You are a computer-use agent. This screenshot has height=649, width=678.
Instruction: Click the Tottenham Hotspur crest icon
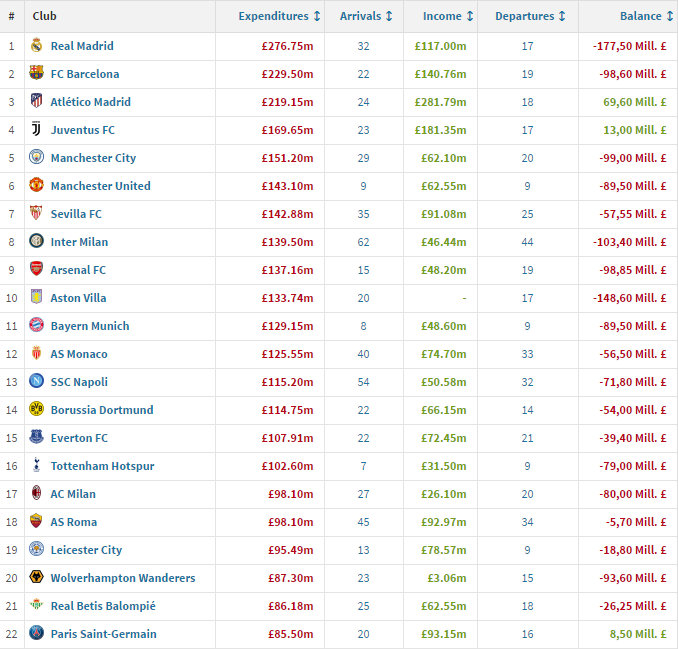pos(37,466)
